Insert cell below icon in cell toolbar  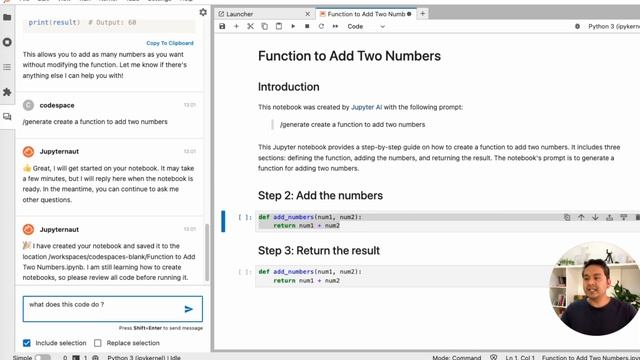(x=624, y=217)
